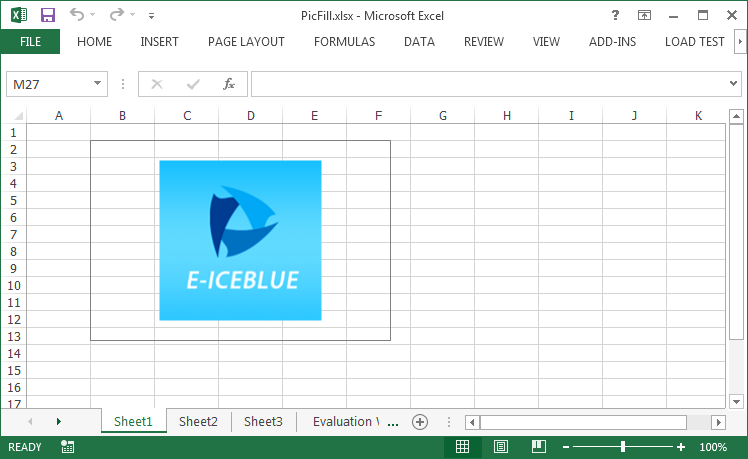
Task: Open the REVIEW tab
Action: (484, 42)
